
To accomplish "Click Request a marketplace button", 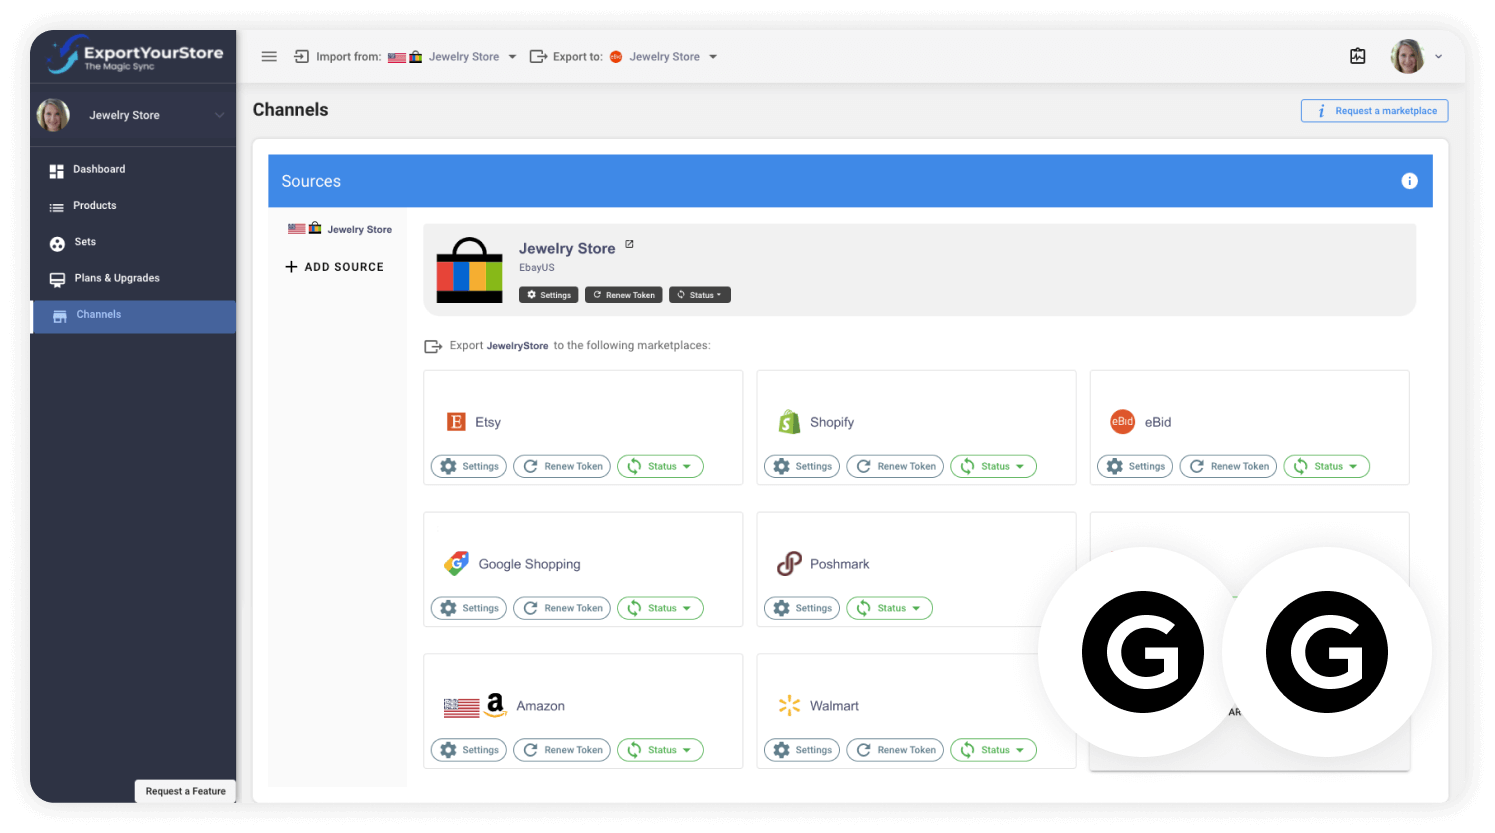I will point(1374,111).
